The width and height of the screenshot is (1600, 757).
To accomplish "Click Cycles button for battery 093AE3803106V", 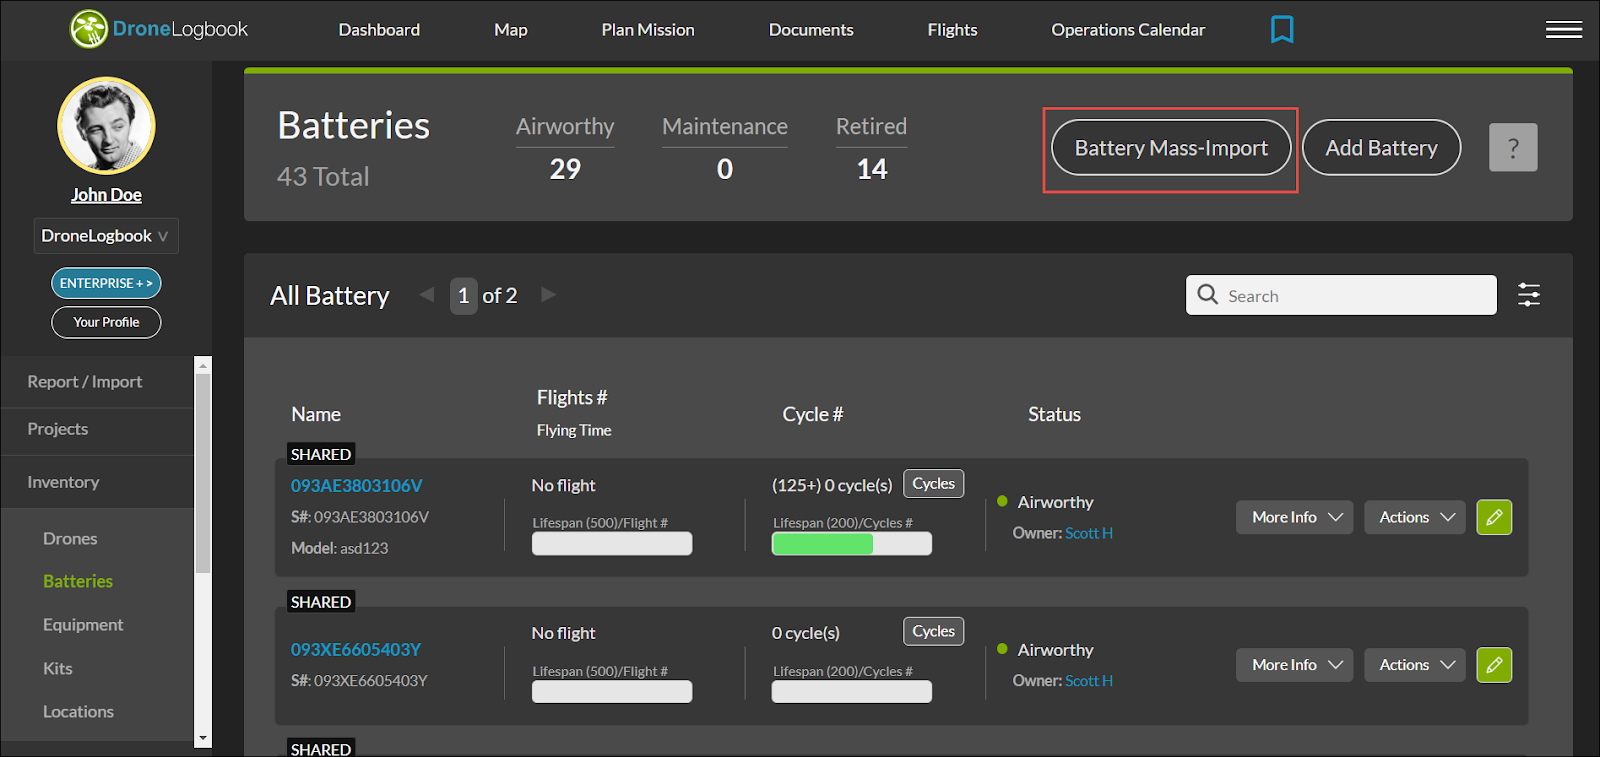I will (933, 484).
